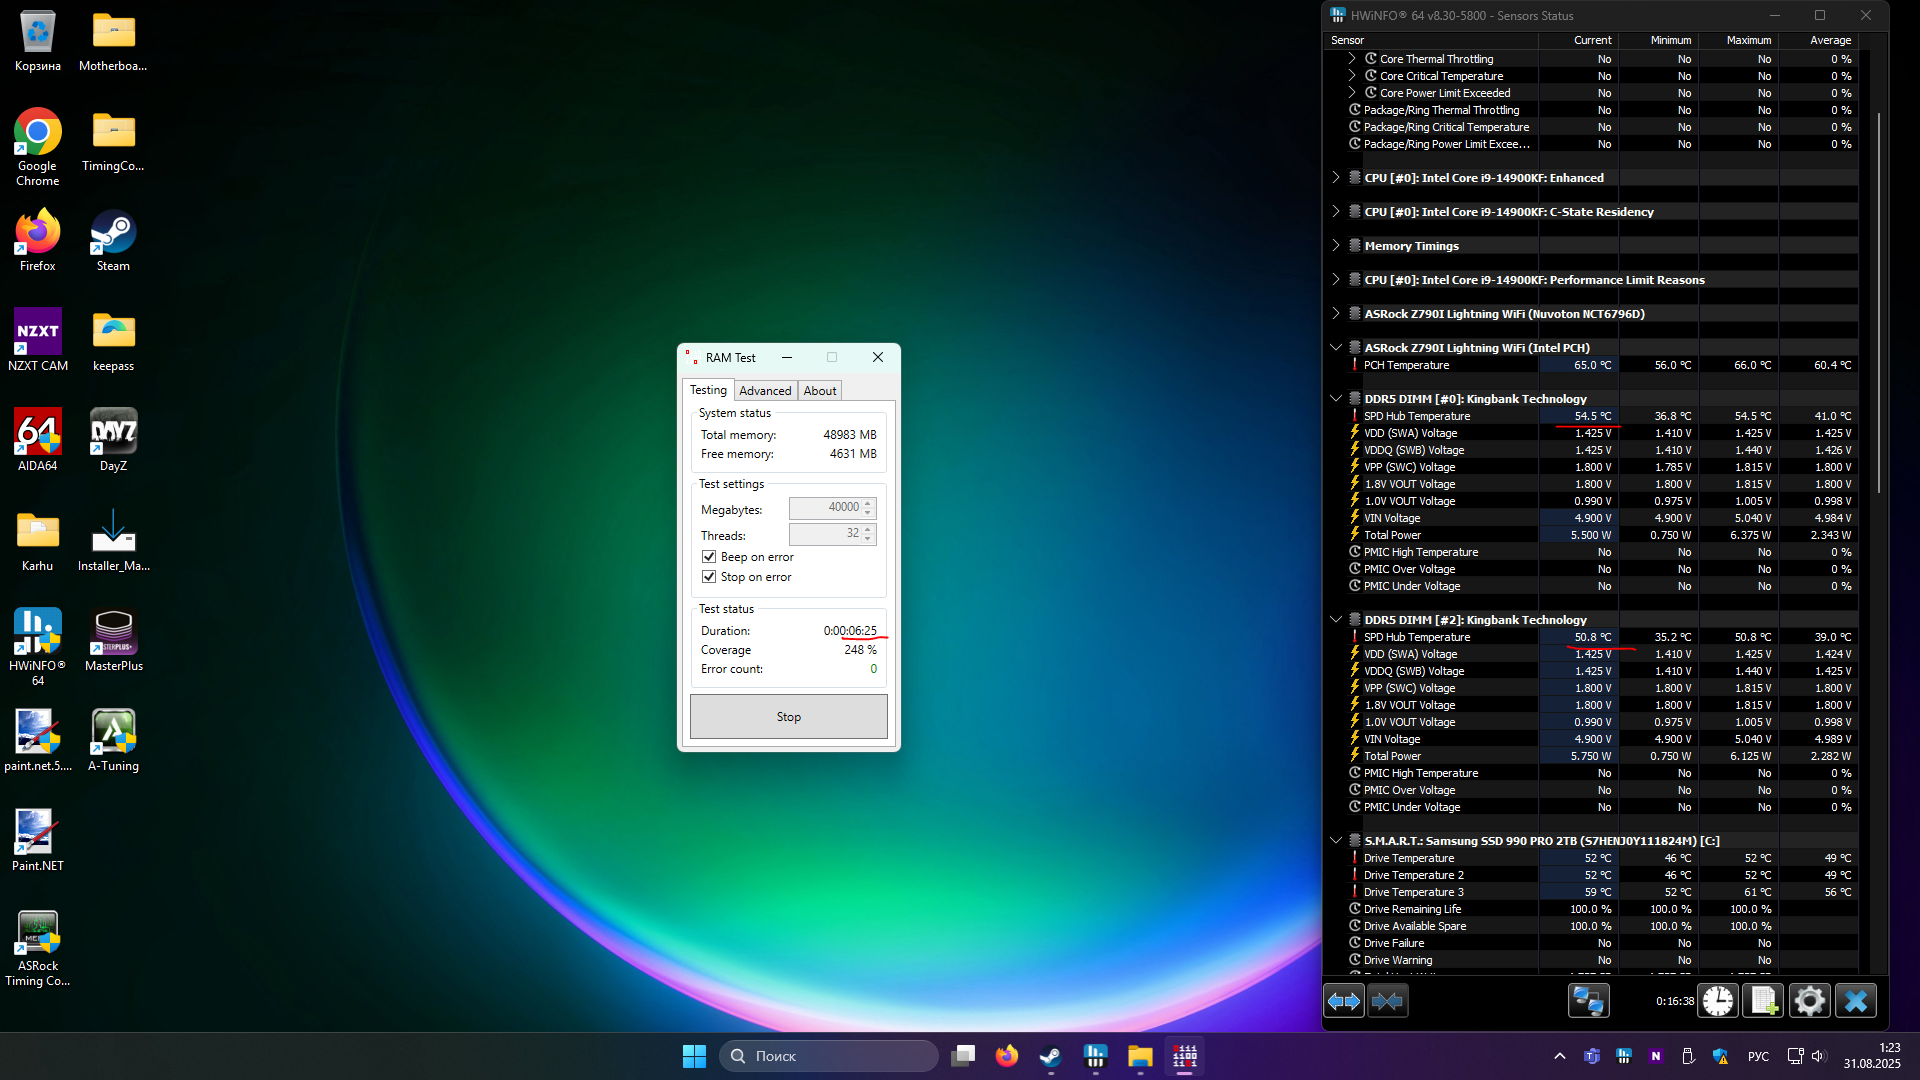Expand Core Thermal Throttling row
The image size is (1920, 1080).
point(1352,59)
